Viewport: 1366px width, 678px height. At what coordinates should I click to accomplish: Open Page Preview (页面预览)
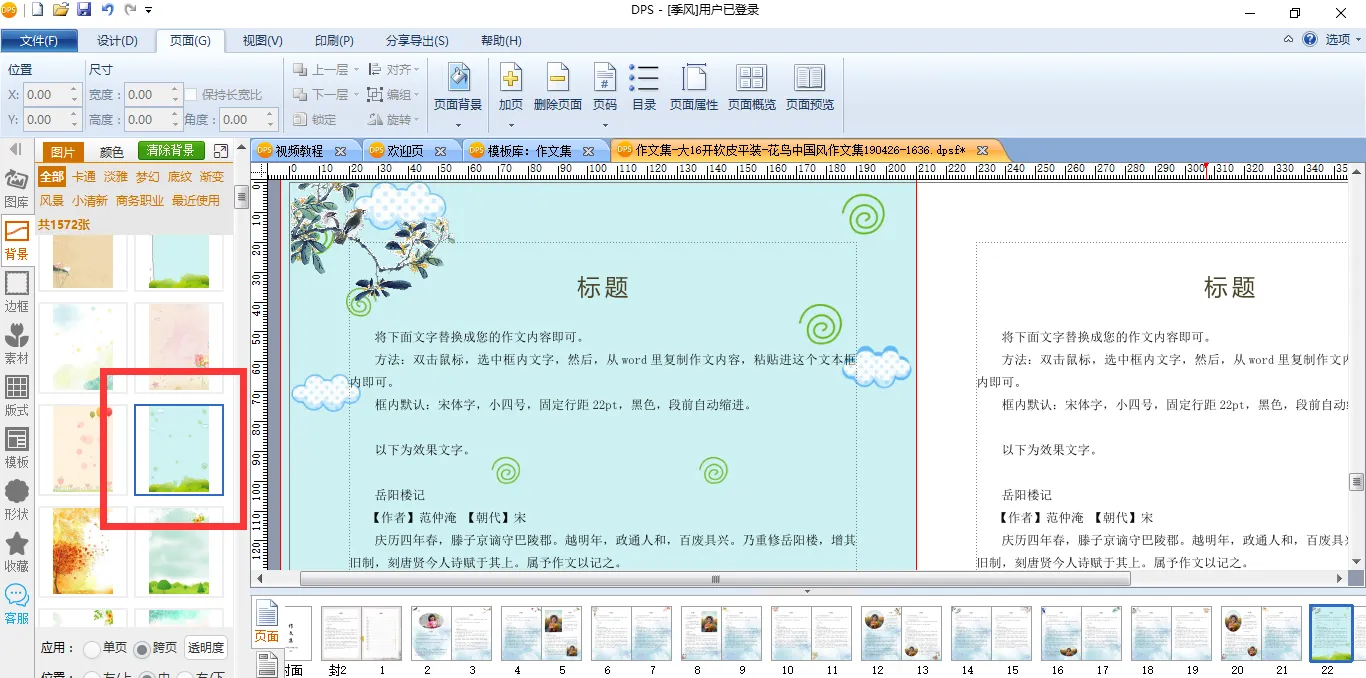tap(809, 79)
